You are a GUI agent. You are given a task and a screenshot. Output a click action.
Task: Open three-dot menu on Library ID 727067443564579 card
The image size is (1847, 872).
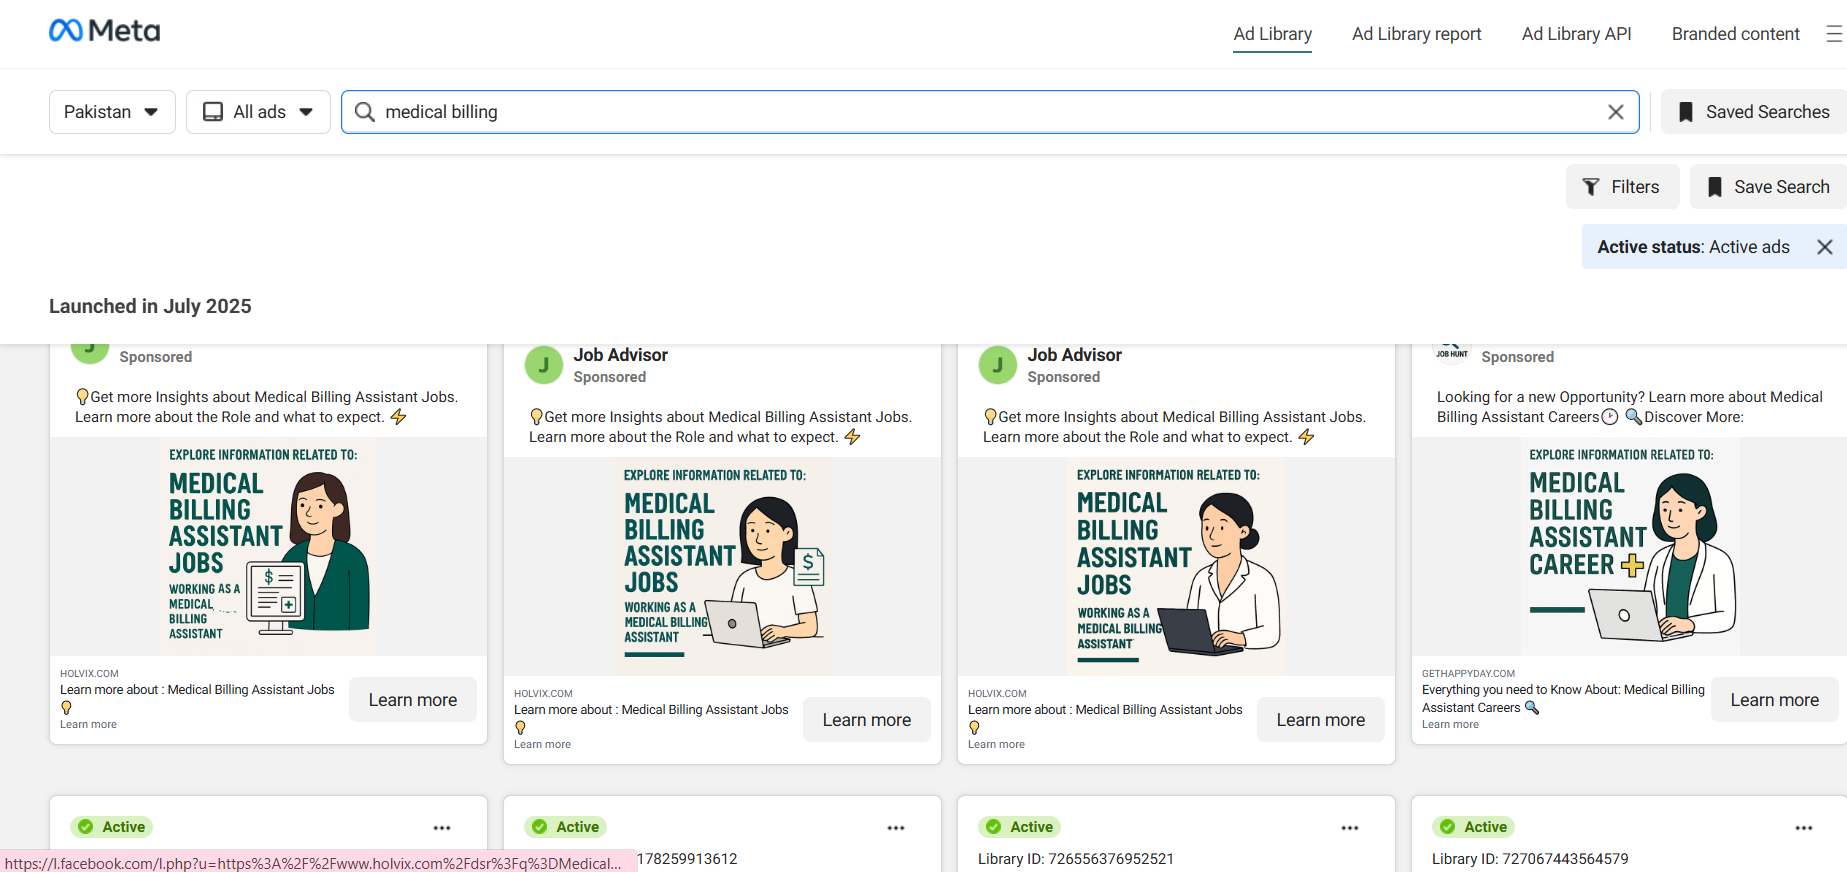pyautogui.click(x=1803, y=828)
